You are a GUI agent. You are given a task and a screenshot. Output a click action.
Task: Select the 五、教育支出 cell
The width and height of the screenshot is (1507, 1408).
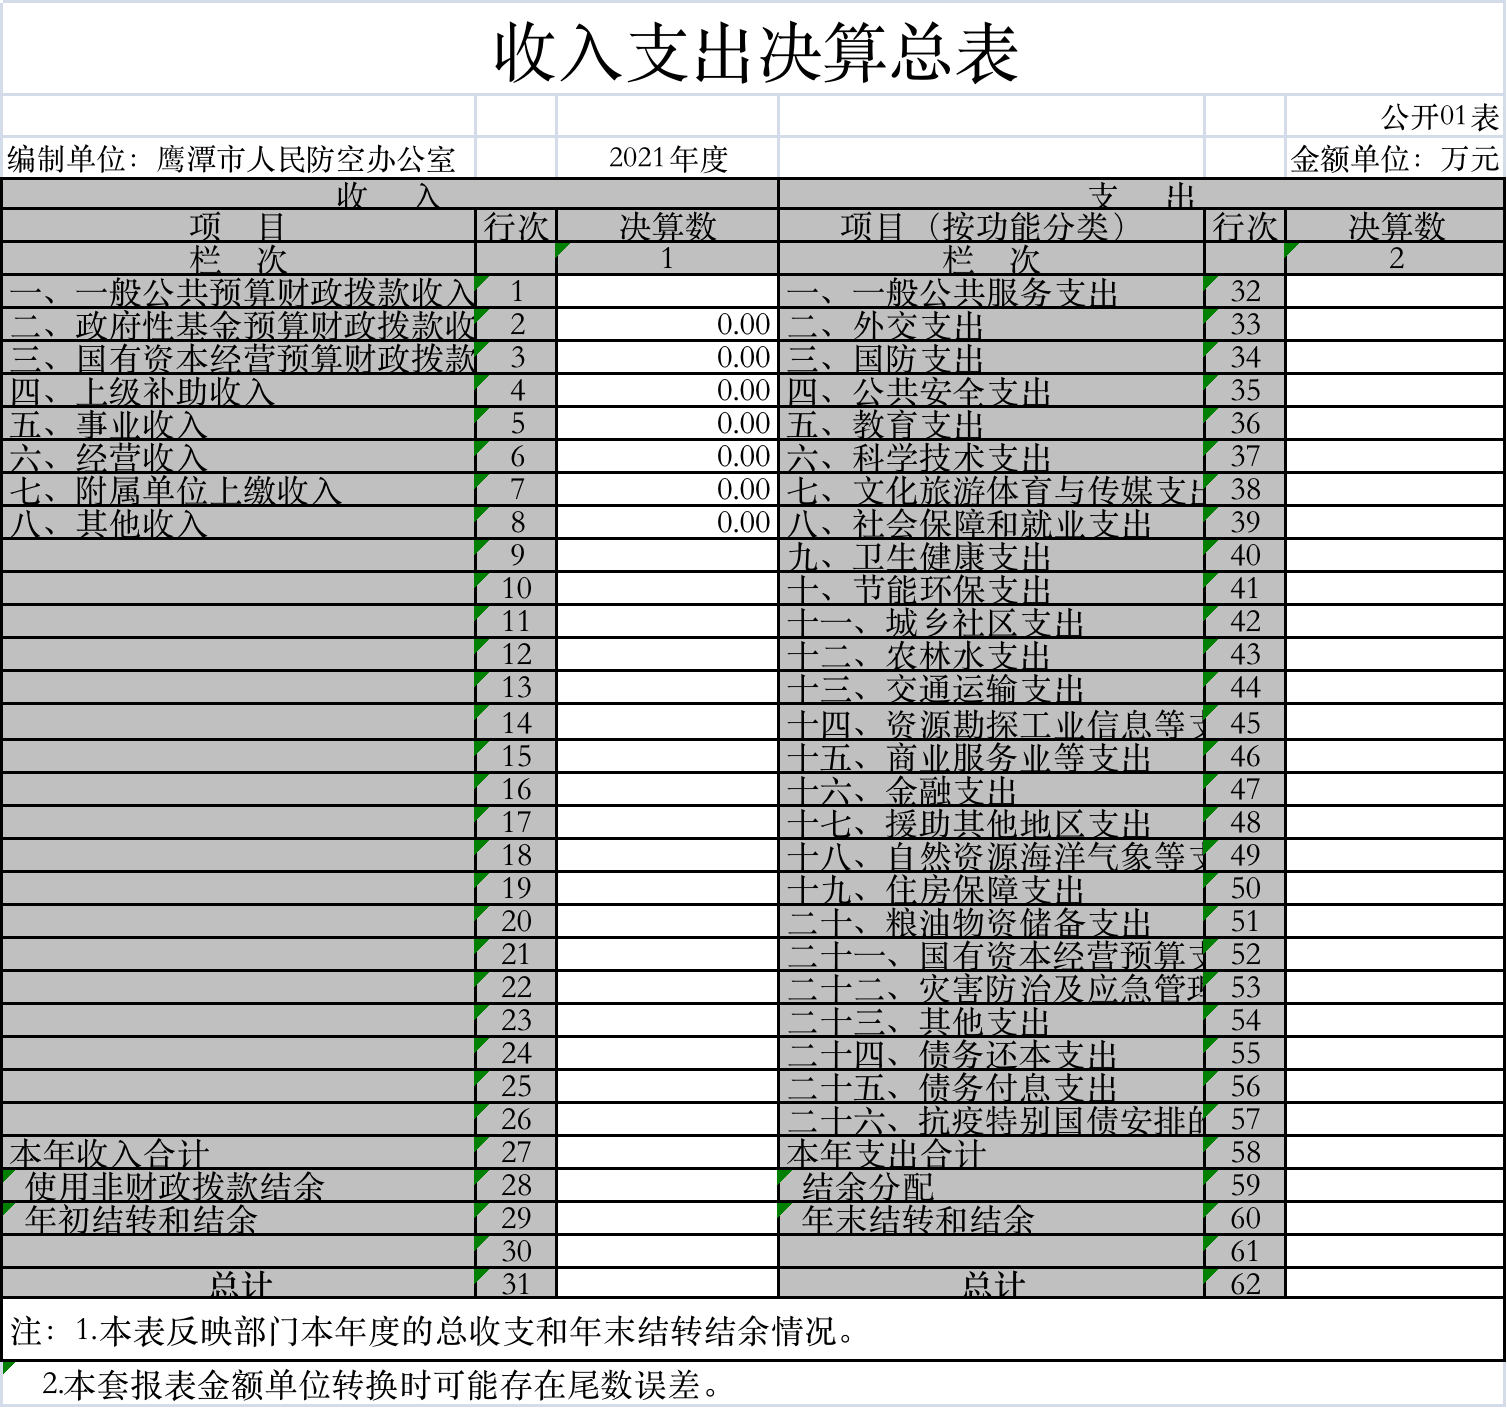[x=992, y=424]
